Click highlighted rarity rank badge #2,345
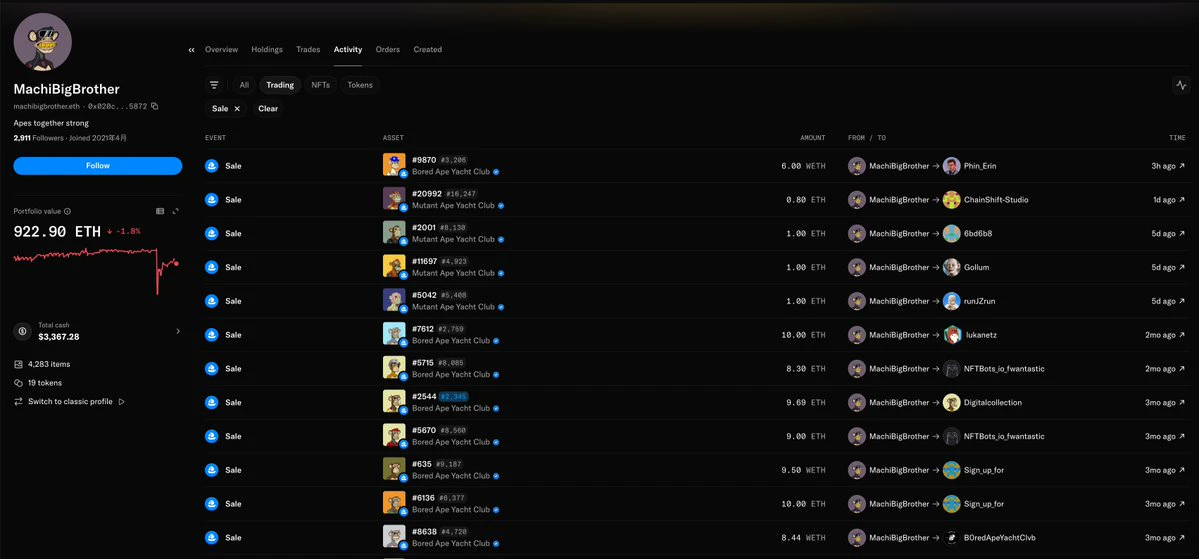 click(454, 396)
